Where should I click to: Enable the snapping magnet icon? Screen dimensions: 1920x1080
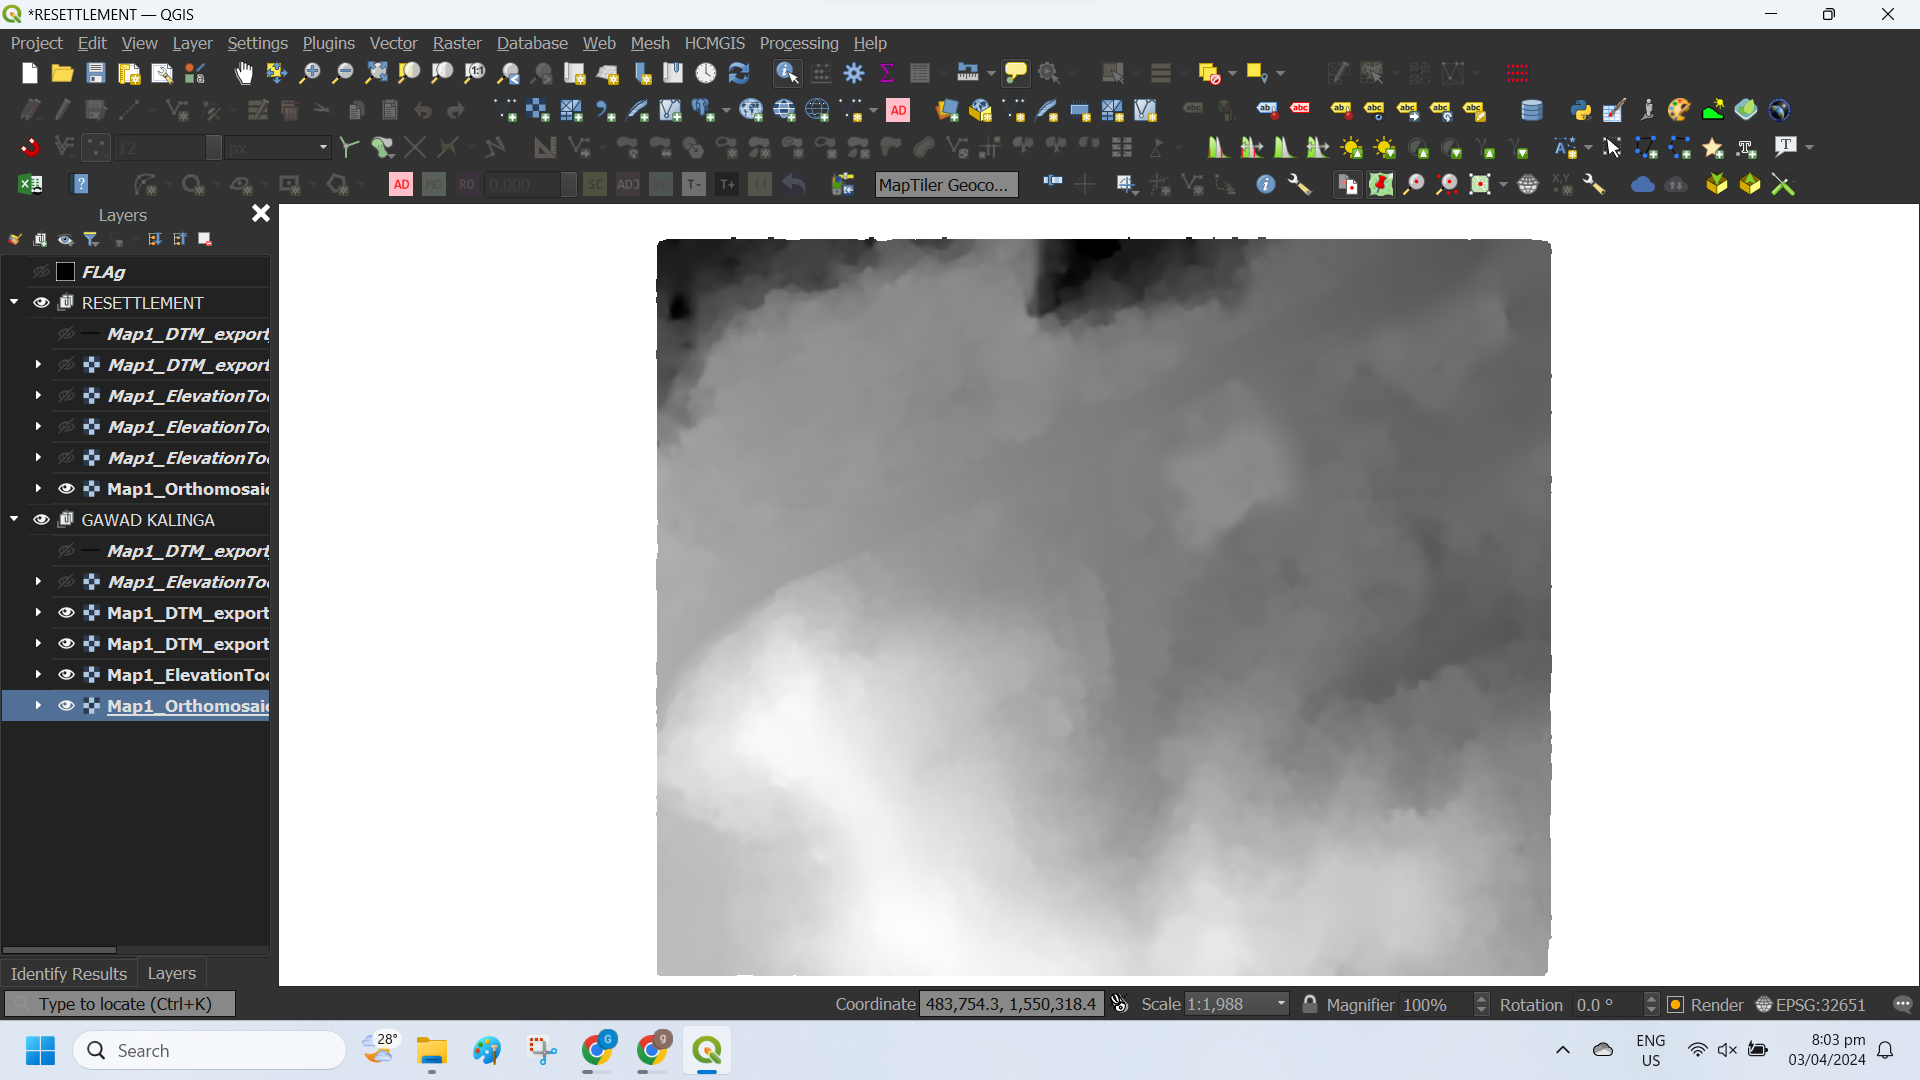coord(30,148)
